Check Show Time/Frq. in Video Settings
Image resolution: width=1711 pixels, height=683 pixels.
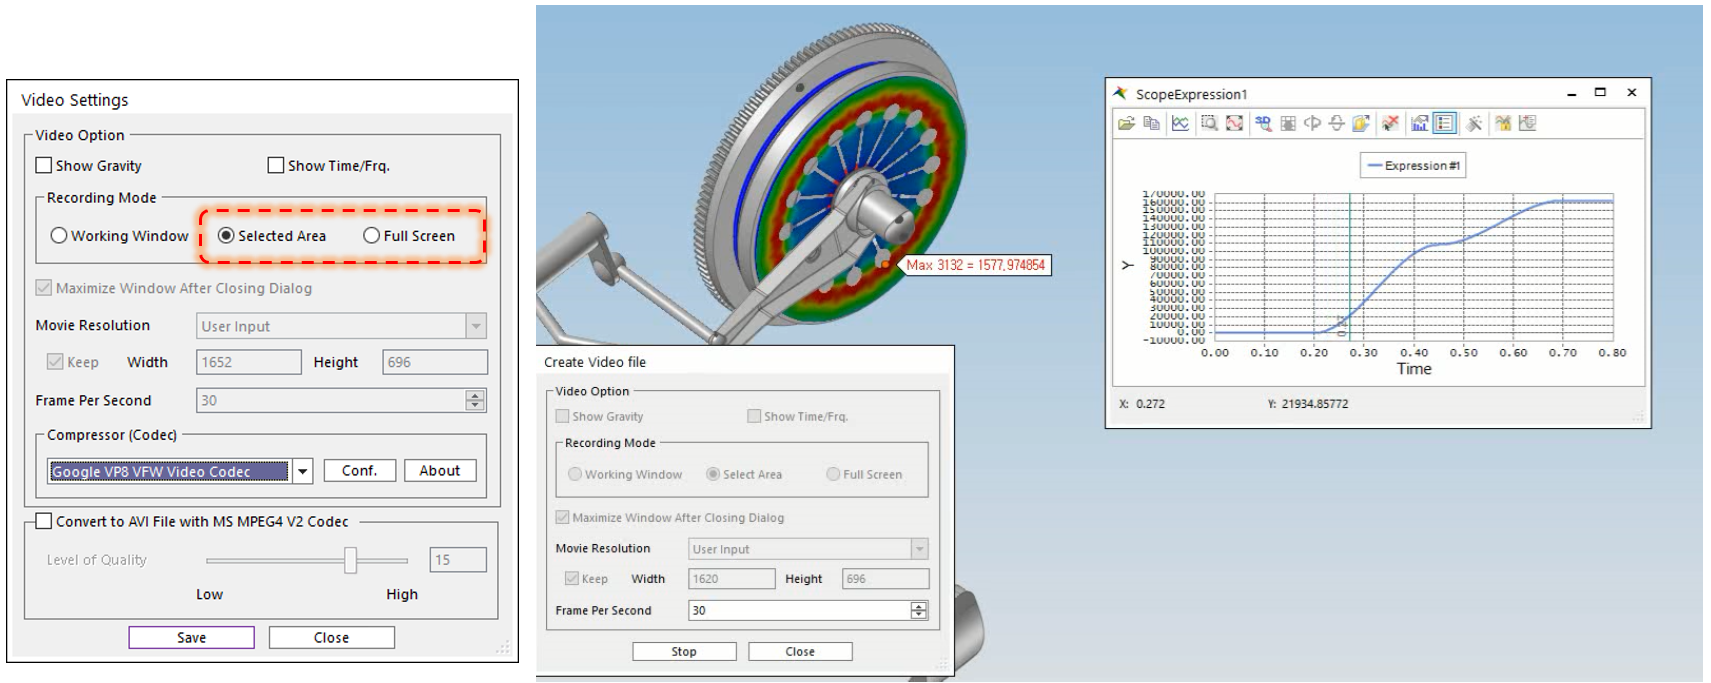(276, 165)
